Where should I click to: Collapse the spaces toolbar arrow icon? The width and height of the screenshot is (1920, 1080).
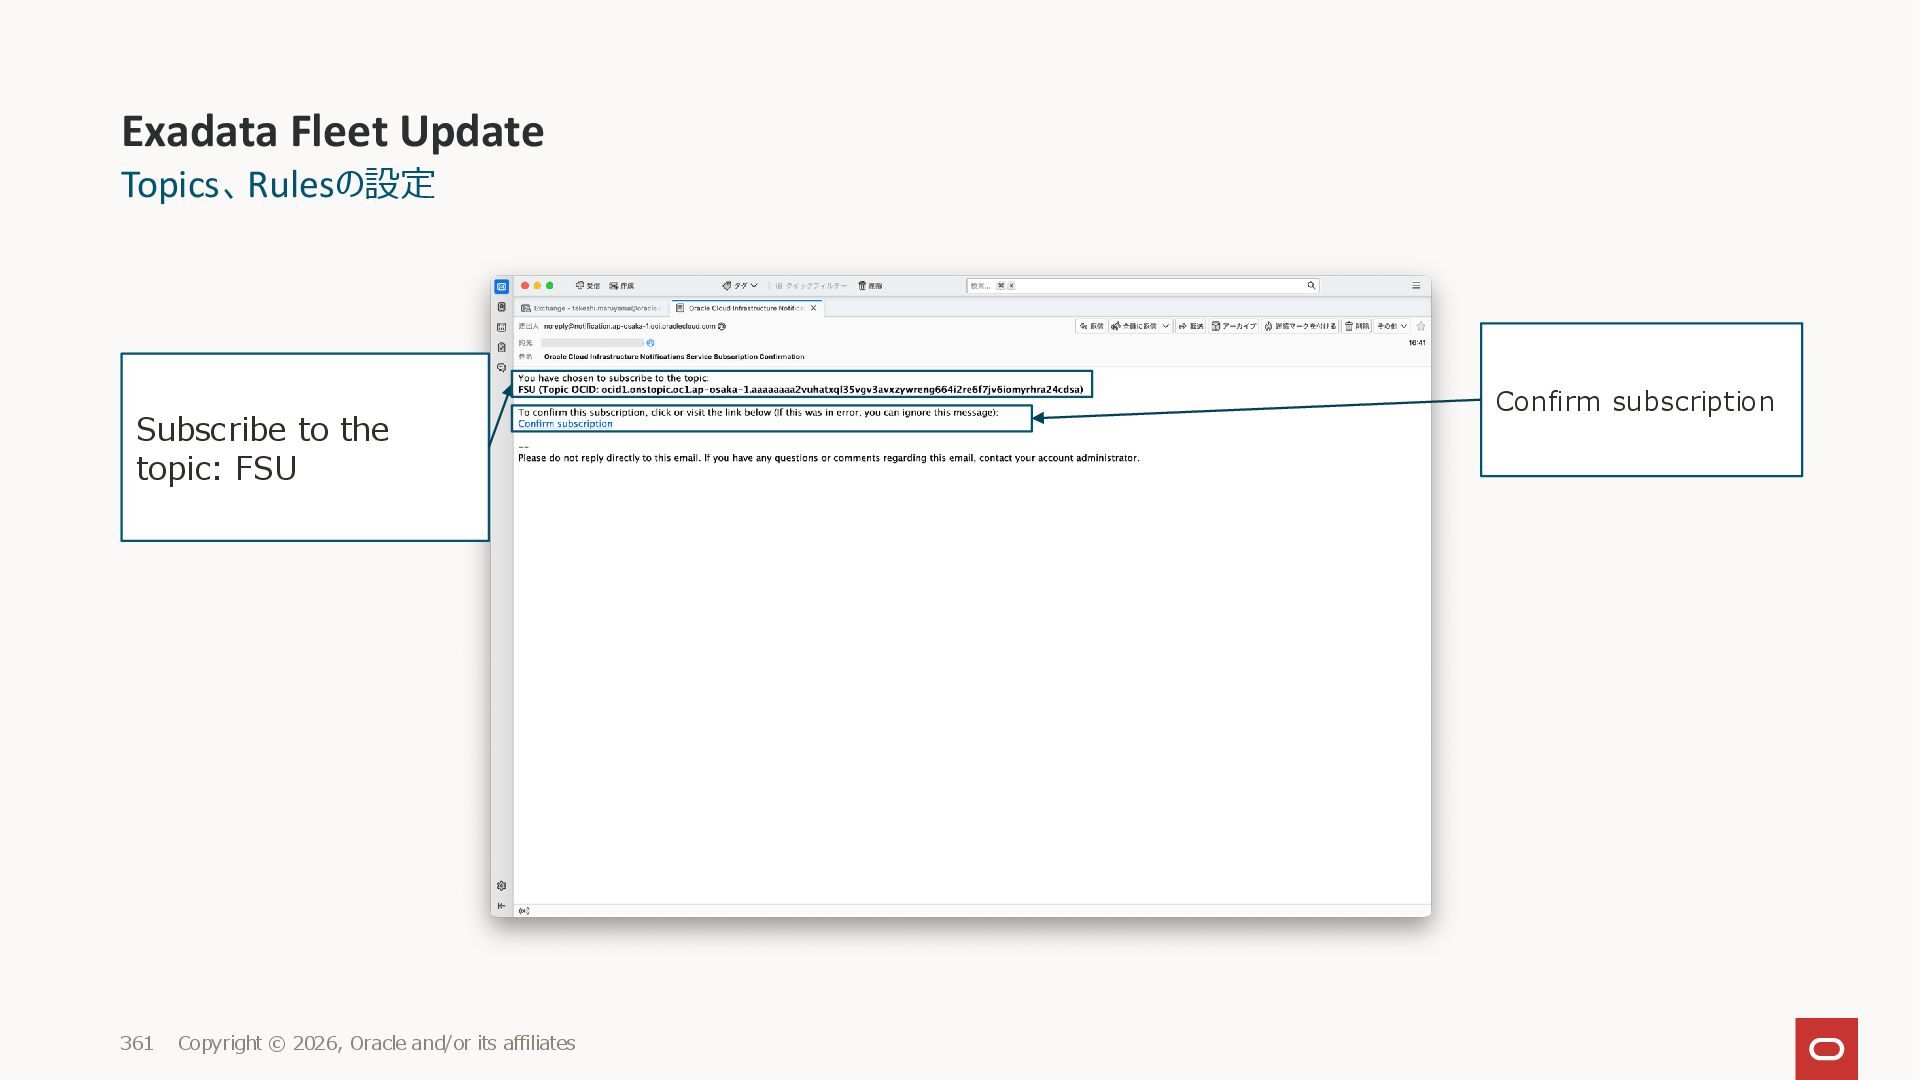pyautogui.click(x=501, y=906)
